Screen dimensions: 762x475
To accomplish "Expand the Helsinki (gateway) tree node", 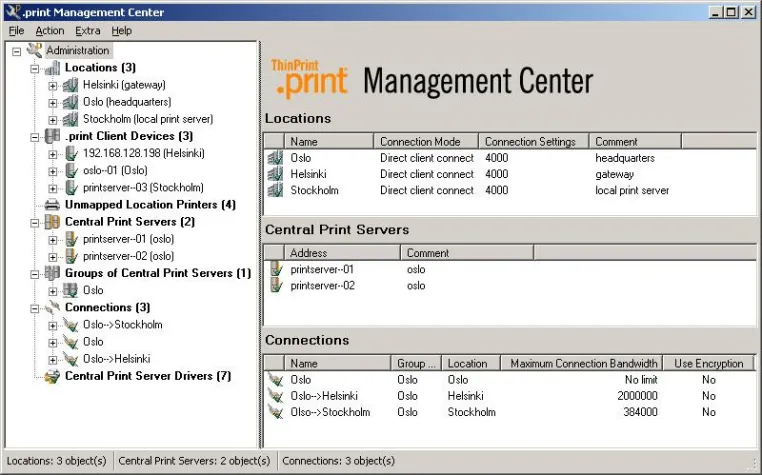I will click(52, 86).
